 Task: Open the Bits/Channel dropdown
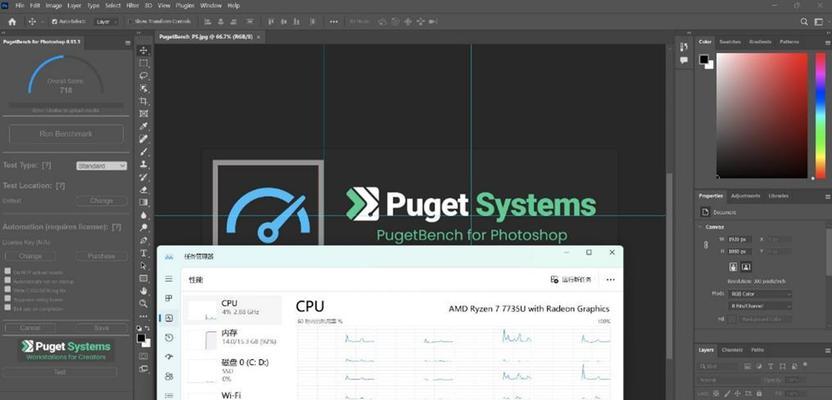(x=760, y=306)
